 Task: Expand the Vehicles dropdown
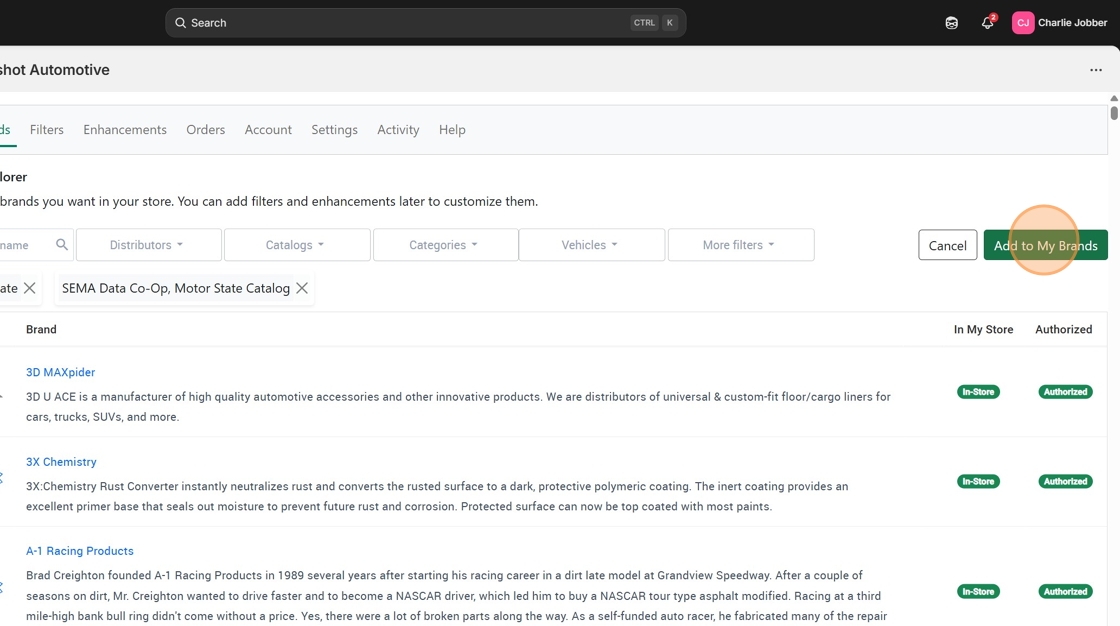pos(592,244)
